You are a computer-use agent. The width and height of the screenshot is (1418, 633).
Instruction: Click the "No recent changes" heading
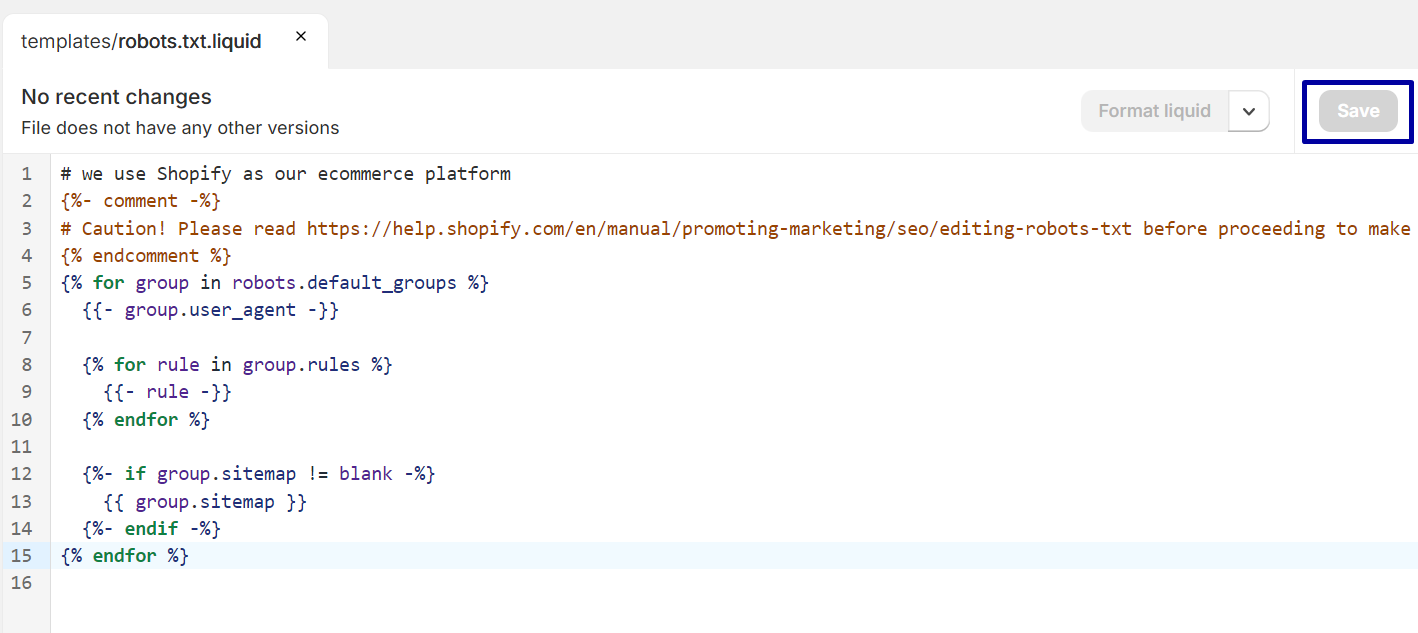coord(116,97)
